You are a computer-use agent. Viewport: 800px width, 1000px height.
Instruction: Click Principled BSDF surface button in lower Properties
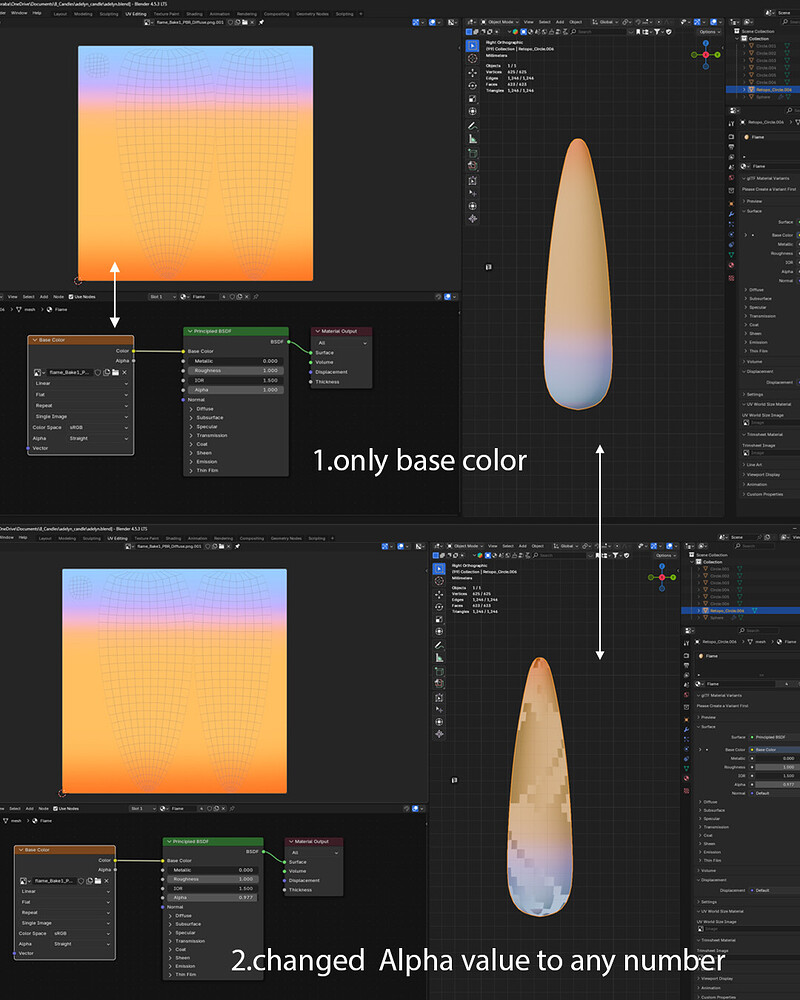(x=773, y=737)
